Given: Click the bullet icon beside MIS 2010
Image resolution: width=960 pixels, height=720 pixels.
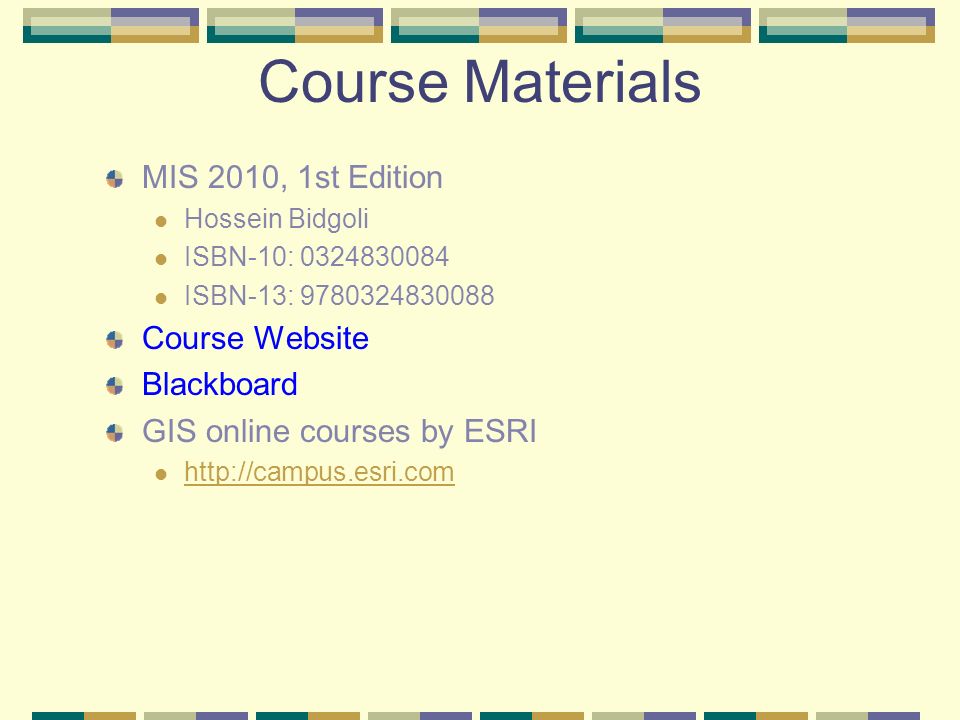Looking at the screenshot, I should (x=114, y=179).
